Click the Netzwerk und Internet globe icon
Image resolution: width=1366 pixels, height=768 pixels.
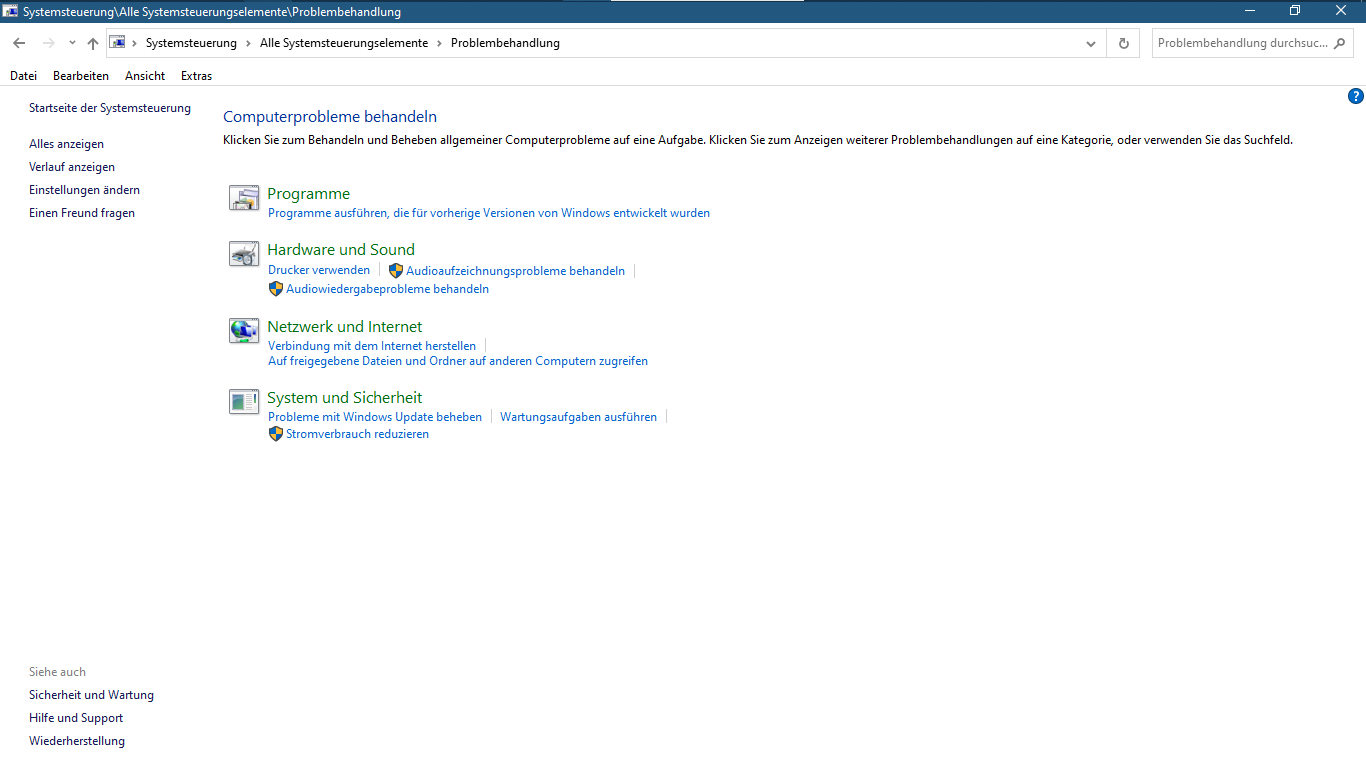pos(243,330)
